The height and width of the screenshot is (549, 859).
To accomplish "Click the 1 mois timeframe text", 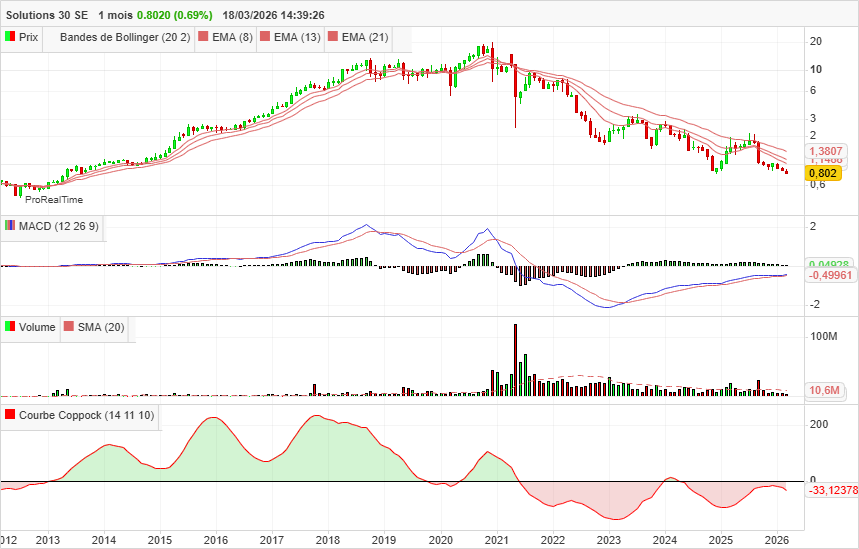I will [115, 15].
